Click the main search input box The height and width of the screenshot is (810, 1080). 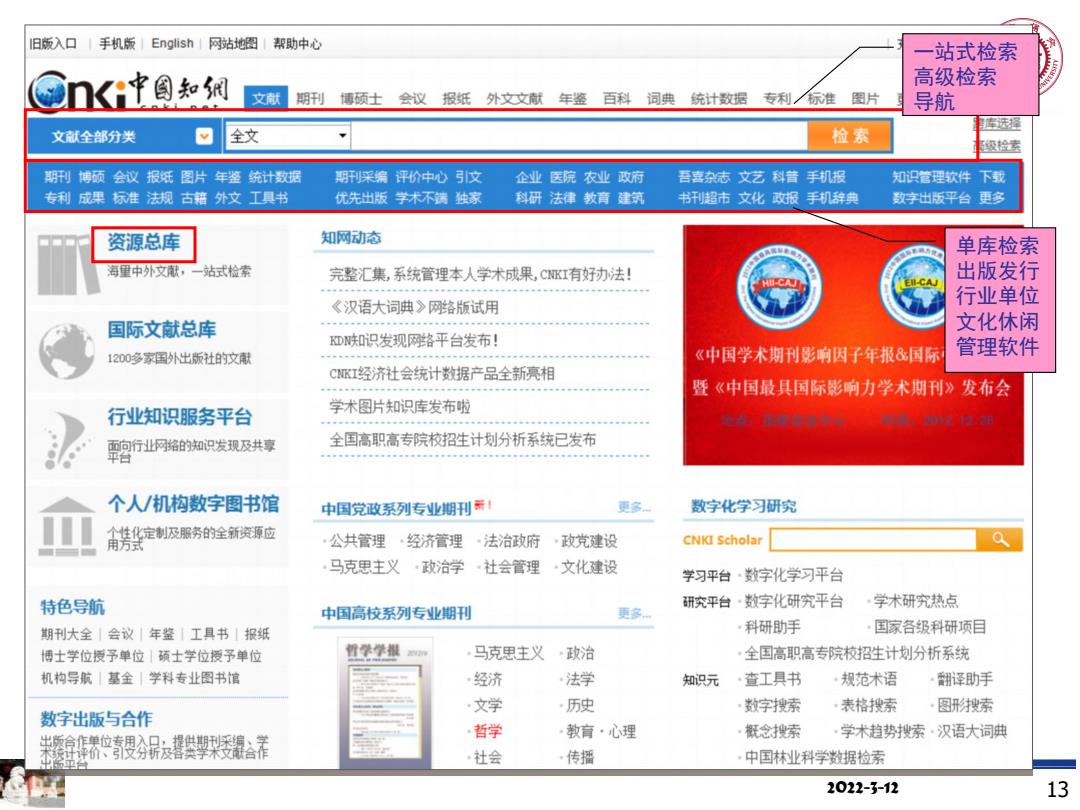[579, 136]
